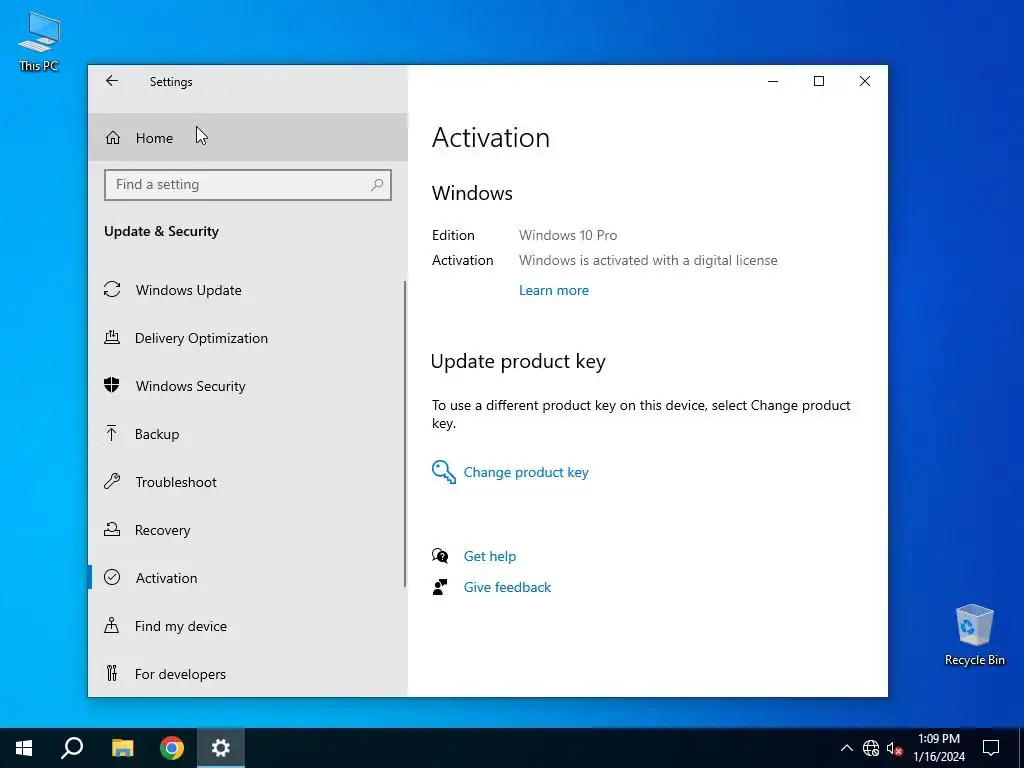
Task: Minimize the Settings window
Action: pyautogui.click(x=773, y=81)
